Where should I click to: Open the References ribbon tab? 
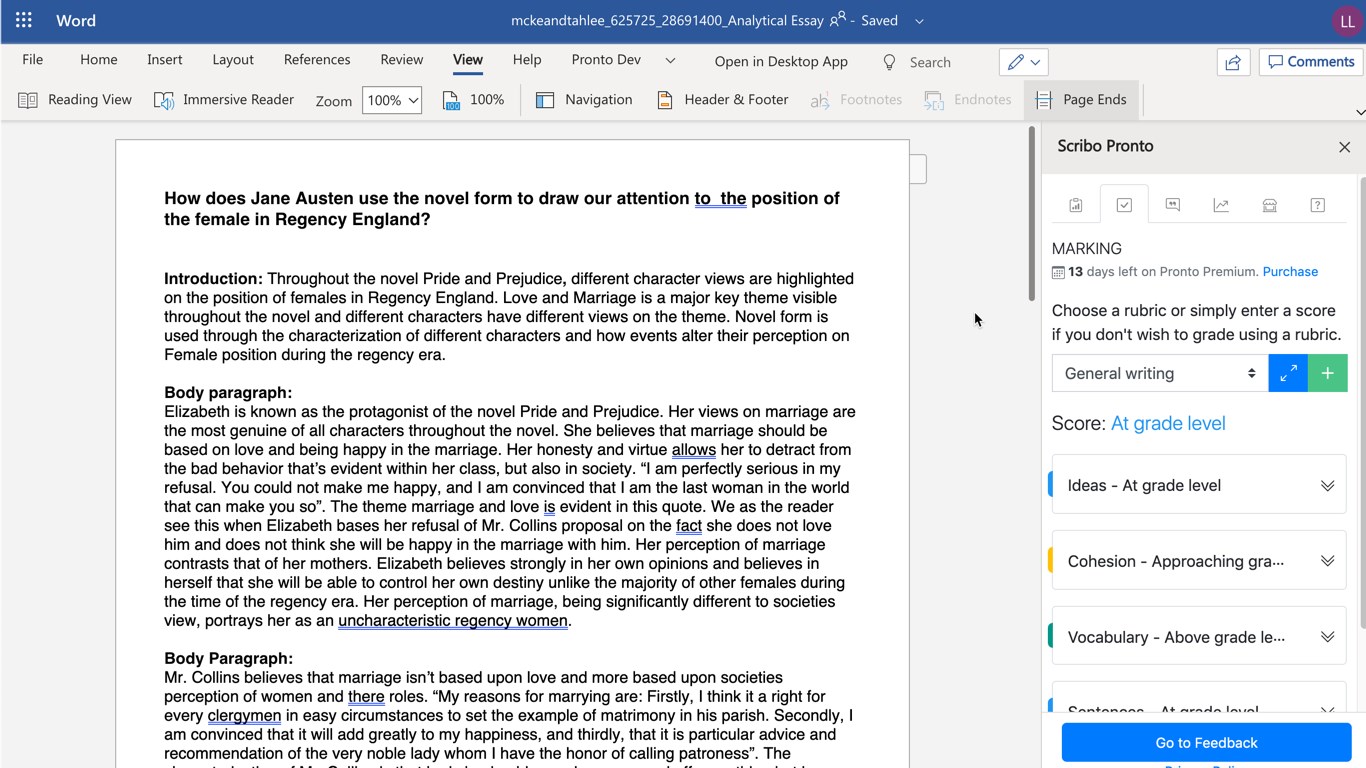(317, 59)
